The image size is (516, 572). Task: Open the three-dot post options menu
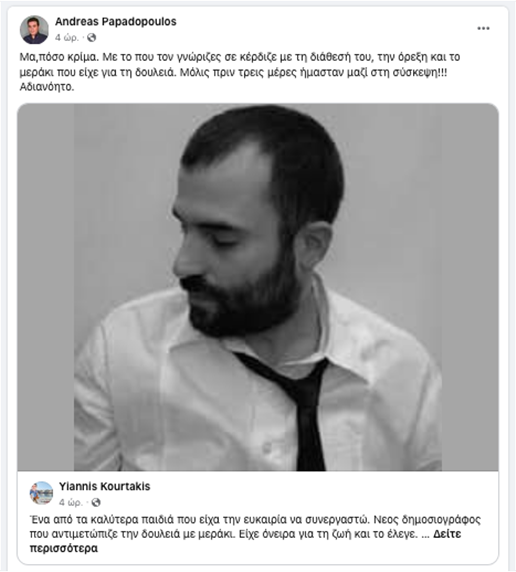tap(483, 28)
